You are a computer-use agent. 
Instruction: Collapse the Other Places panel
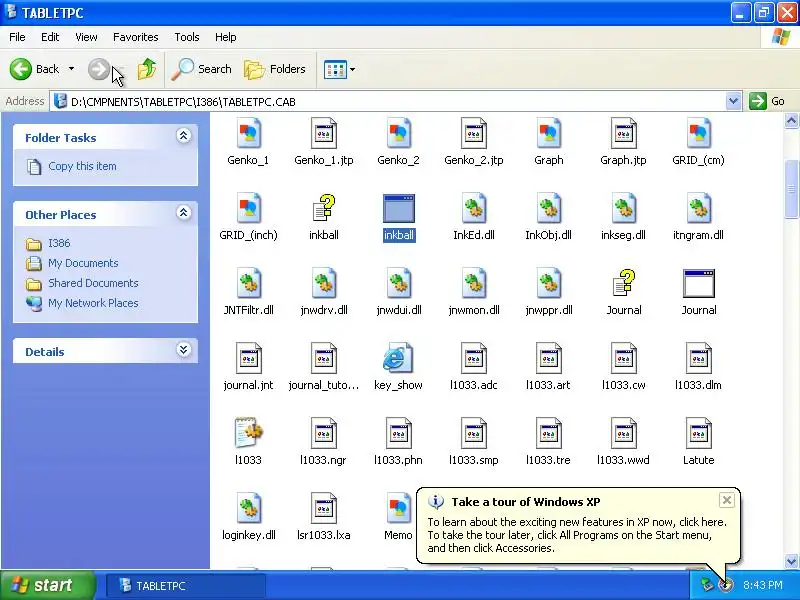point(184,213)
